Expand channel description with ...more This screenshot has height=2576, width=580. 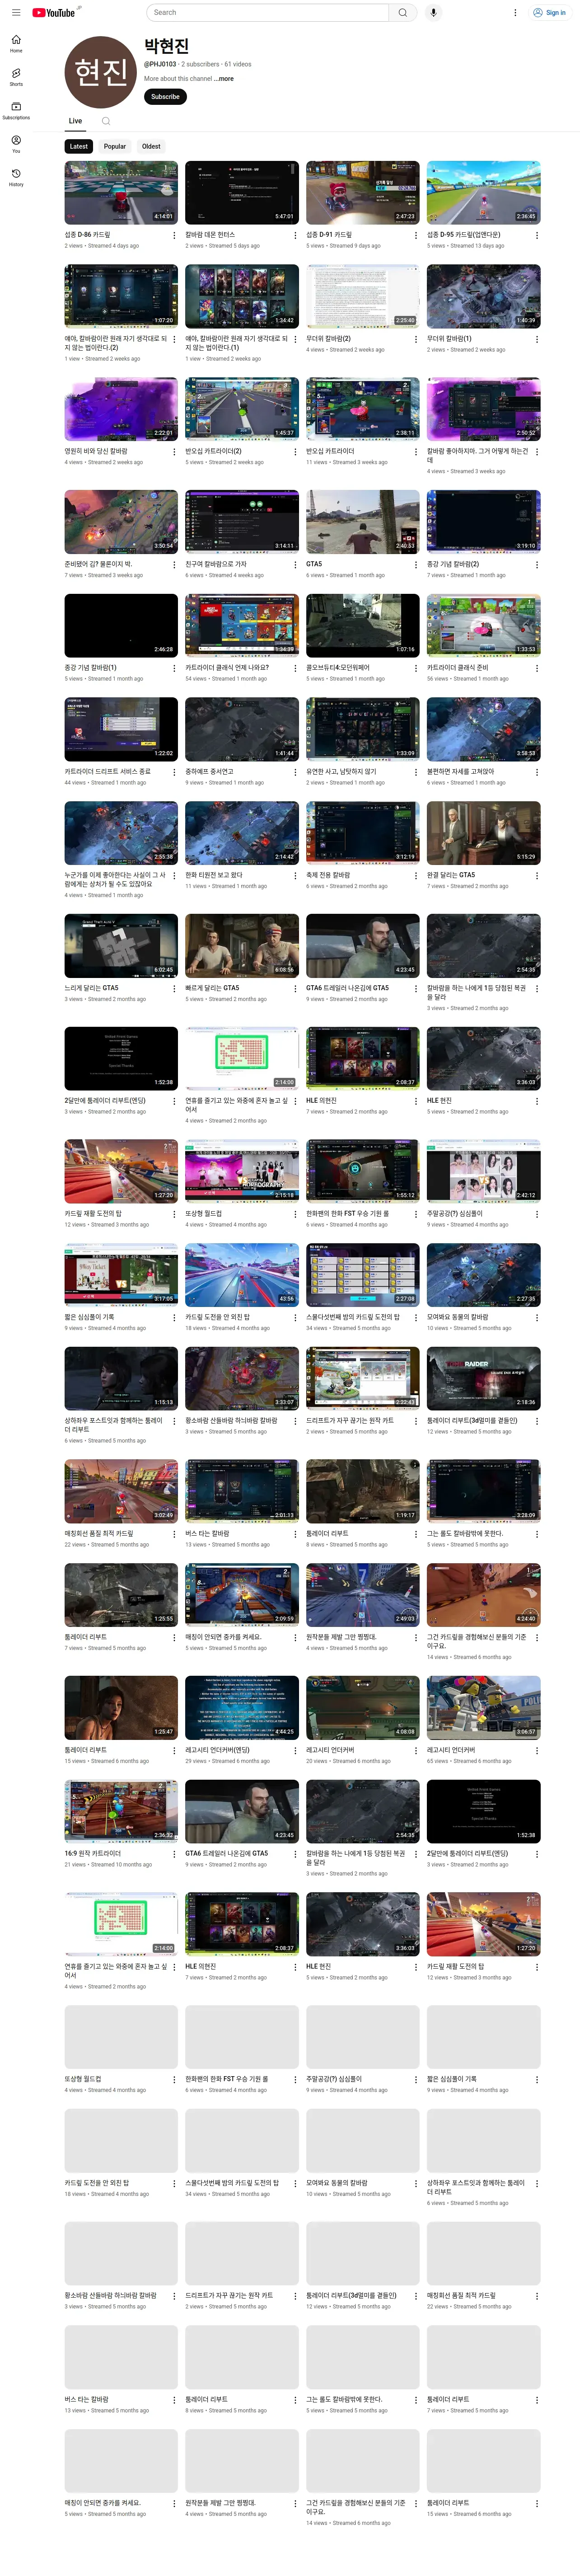pos(223,78)
